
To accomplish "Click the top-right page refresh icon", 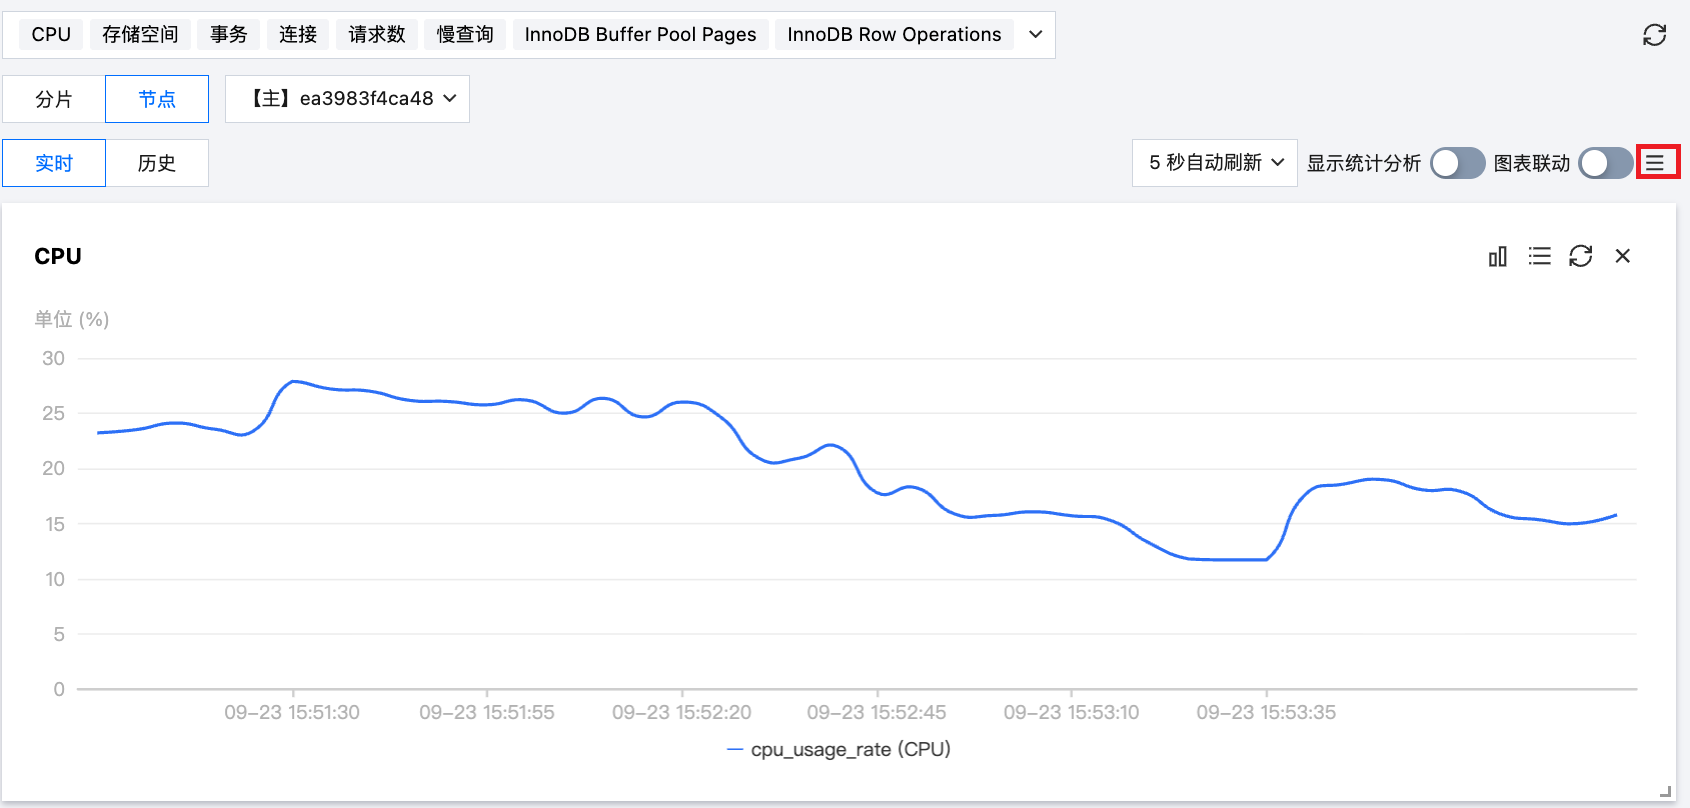I will [1654, 35].
